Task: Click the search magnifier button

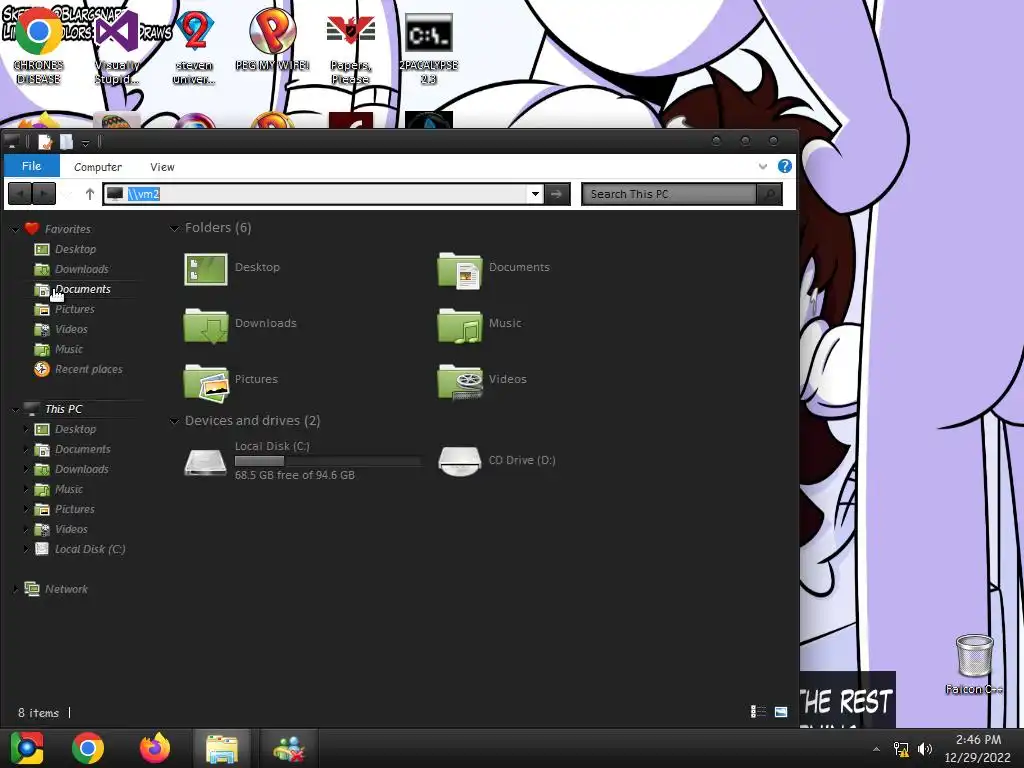Action: coord(769,194)
